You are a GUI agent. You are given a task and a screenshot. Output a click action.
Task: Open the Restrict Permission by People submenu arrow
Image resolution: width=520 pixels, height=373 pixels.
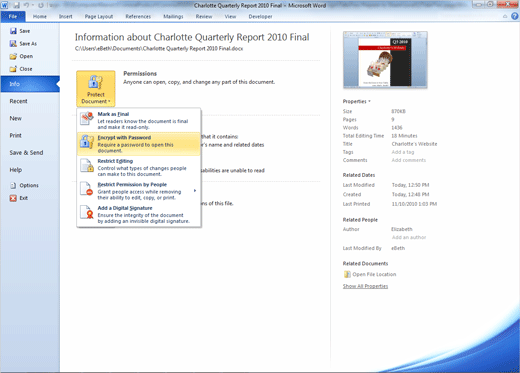(195, 191)
